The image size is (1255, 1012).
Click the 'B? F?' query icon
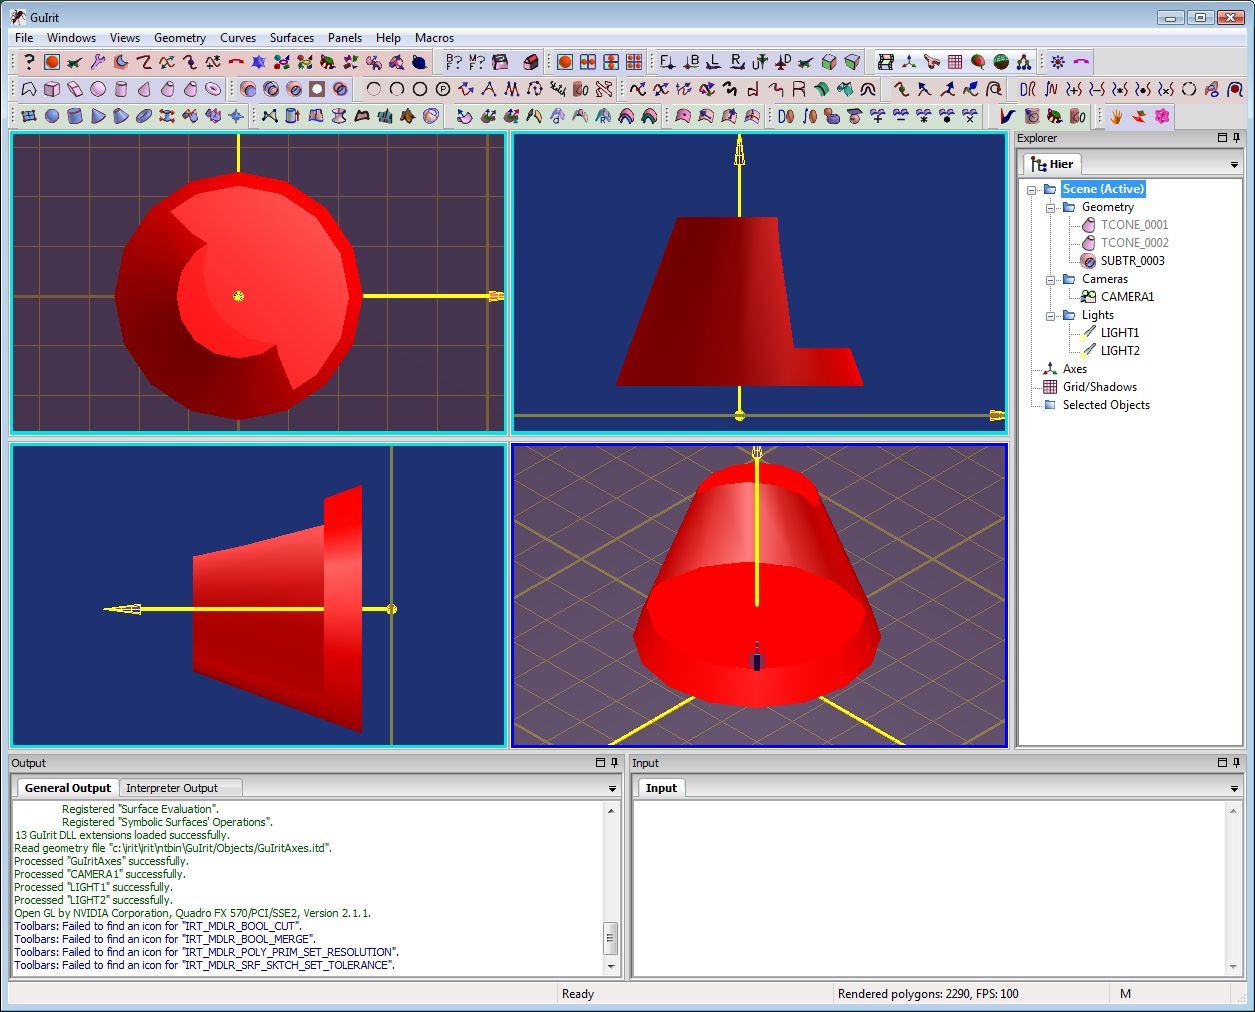coord(454,62)
